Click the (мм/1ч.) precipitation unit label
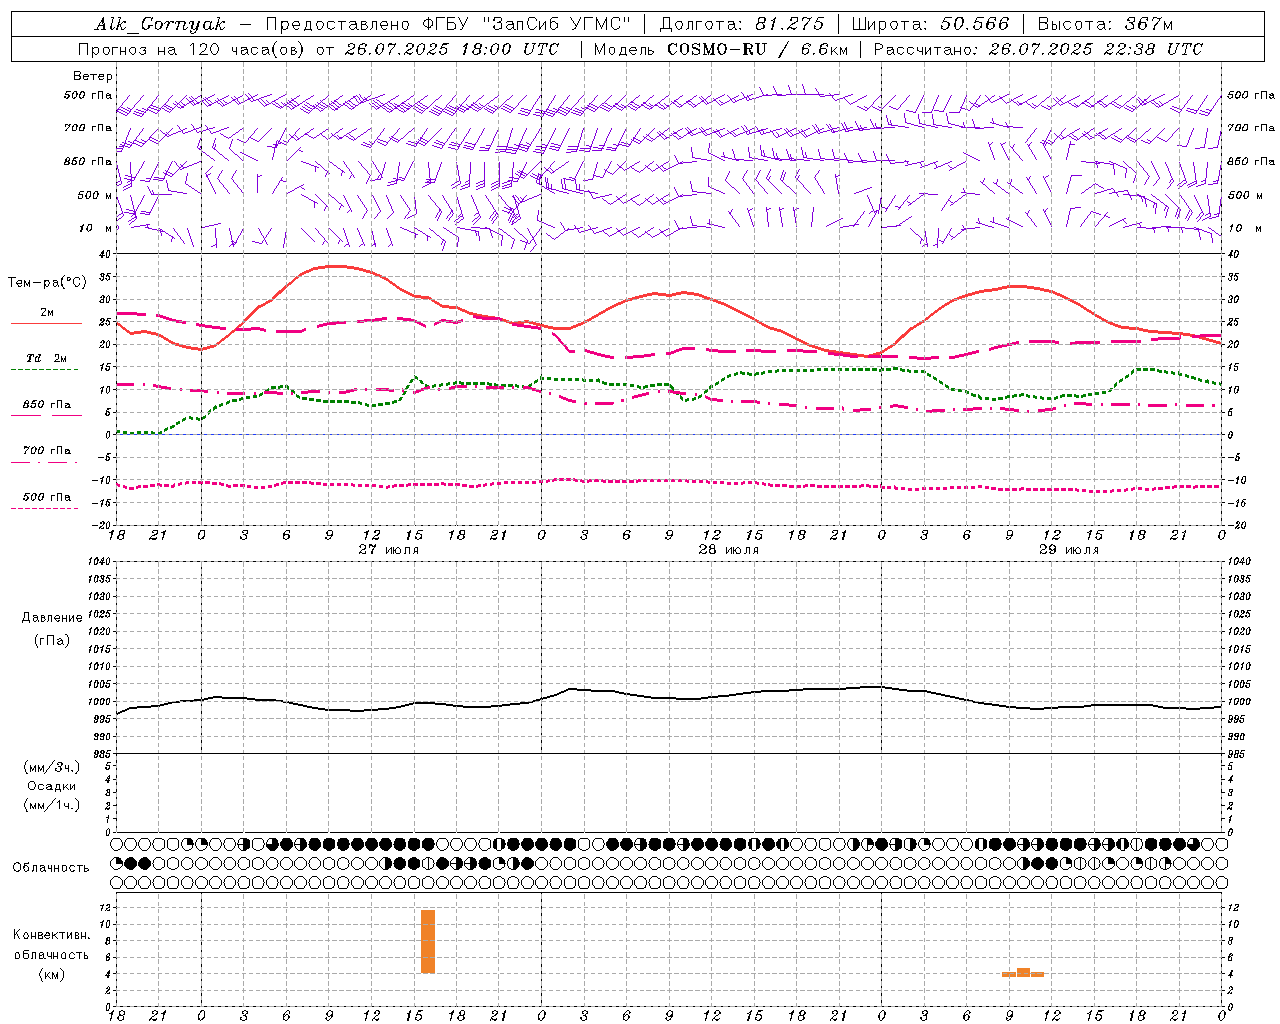The image size is (1280, 1024). coord(52,805)
